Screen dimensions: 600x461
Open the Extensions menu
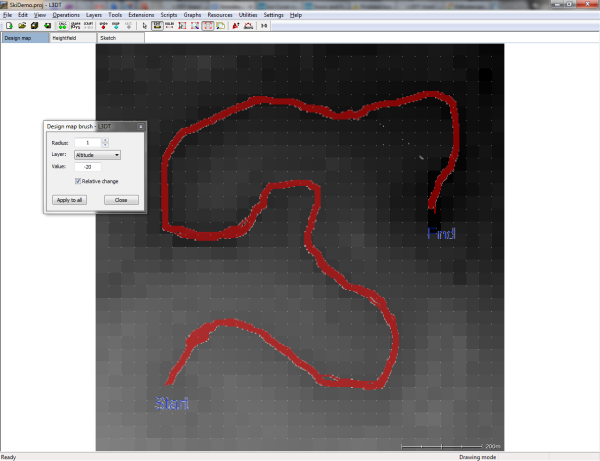(141, 16)
